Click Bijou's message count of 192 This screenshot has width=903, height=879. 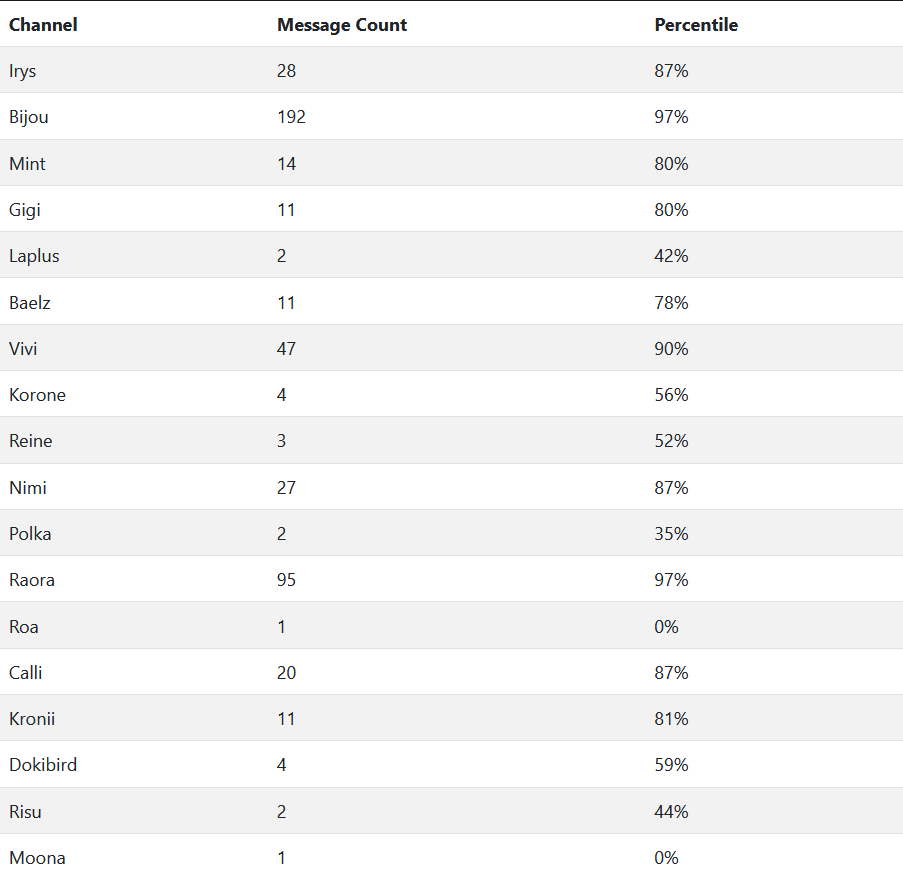tap(291, 117)
